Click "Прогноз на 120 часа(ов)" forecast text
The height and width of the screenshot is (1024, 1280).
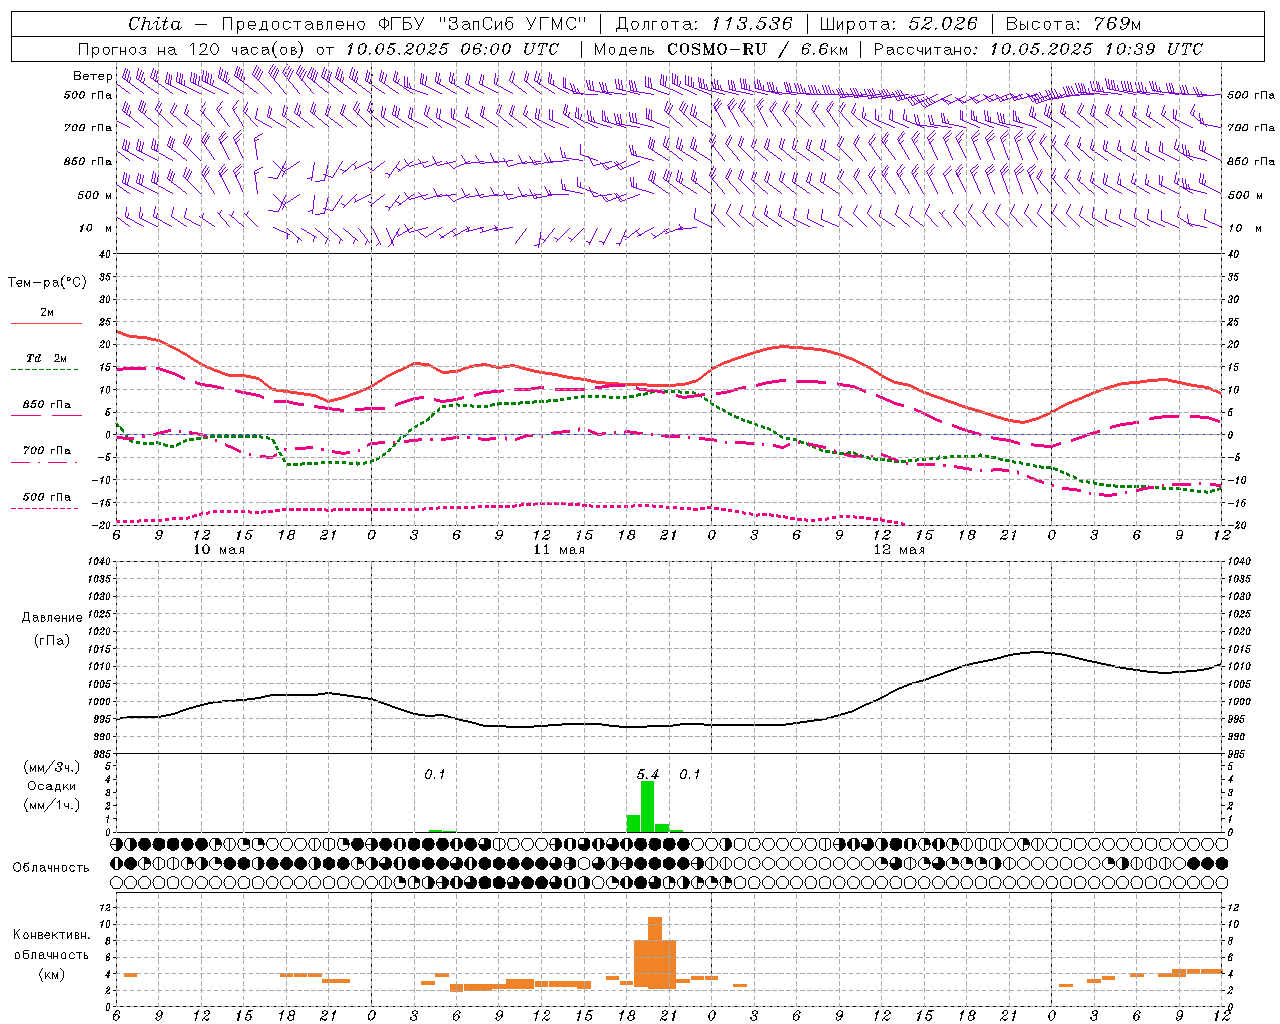coord(193,49)
